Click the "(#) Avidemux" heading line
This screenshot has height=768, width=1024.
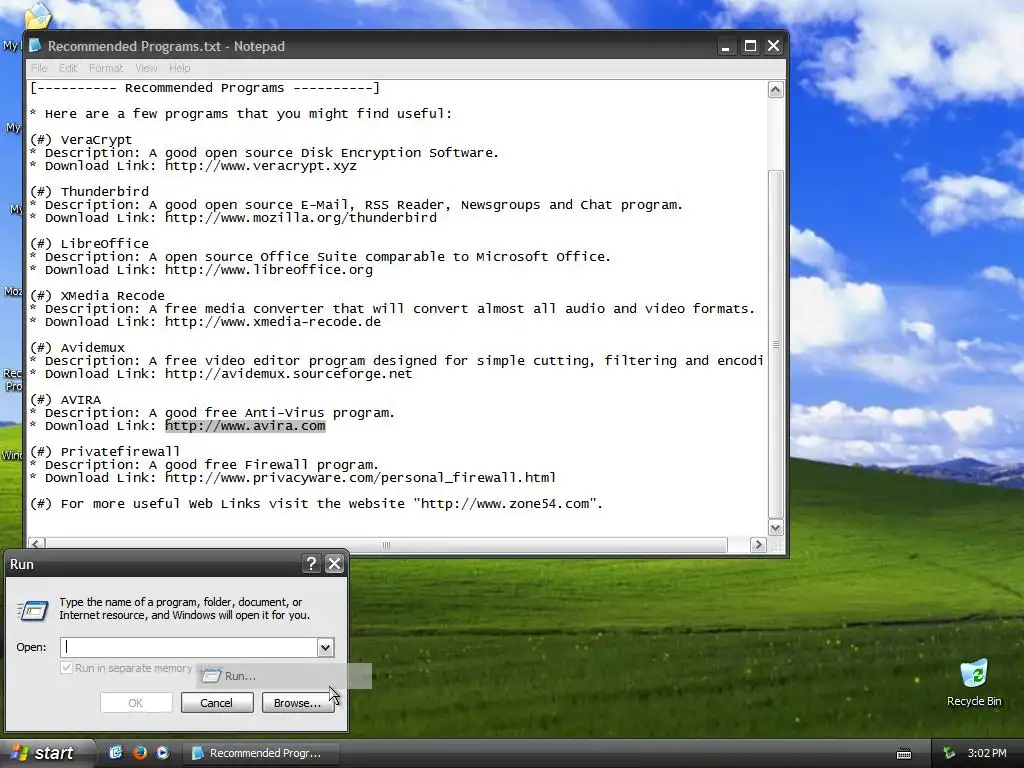[x=77, y=347]
